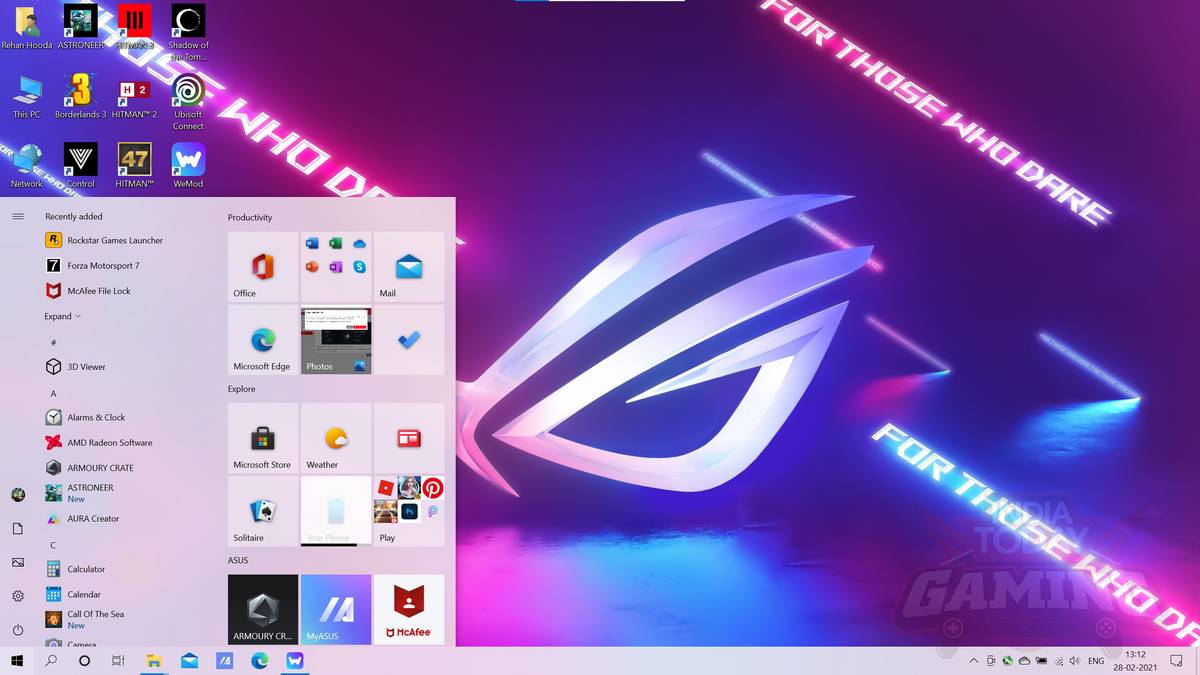
Task: Click the 'C' letter group header
Action: pyautogui.click(x=54, y=545)
